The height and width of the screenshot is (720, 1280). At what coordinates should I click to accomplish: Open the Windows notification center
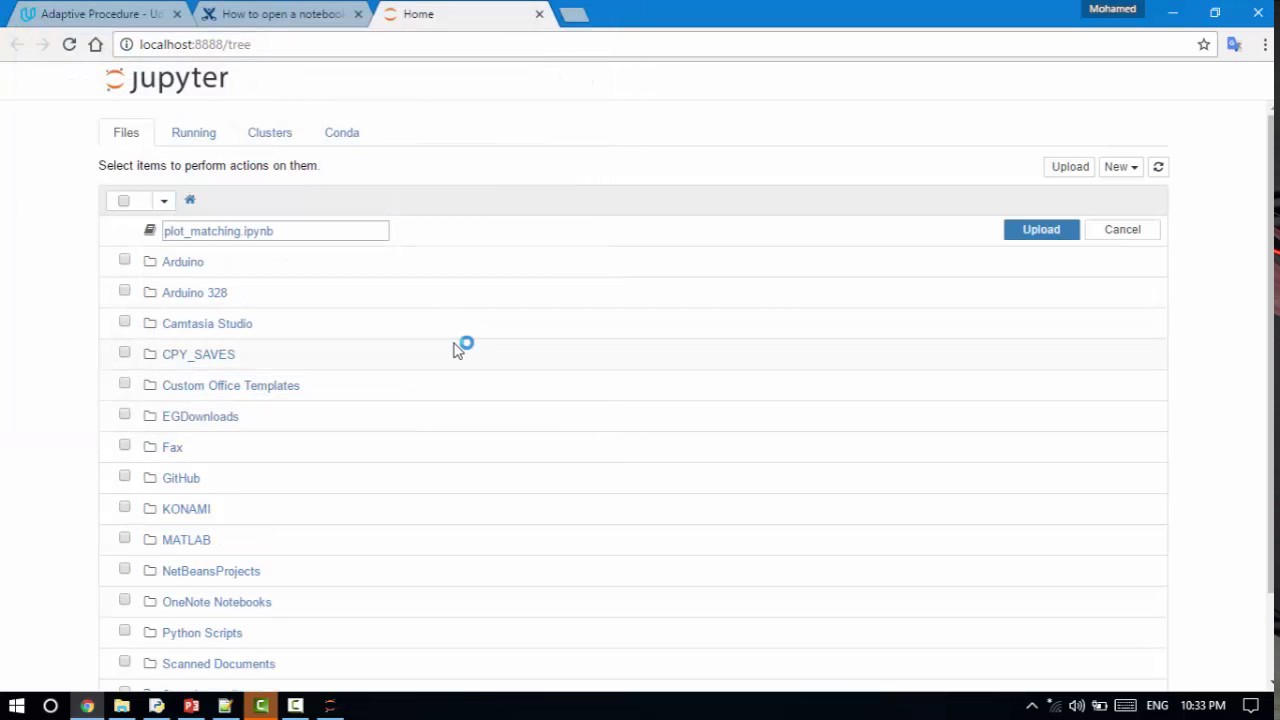1251,706
